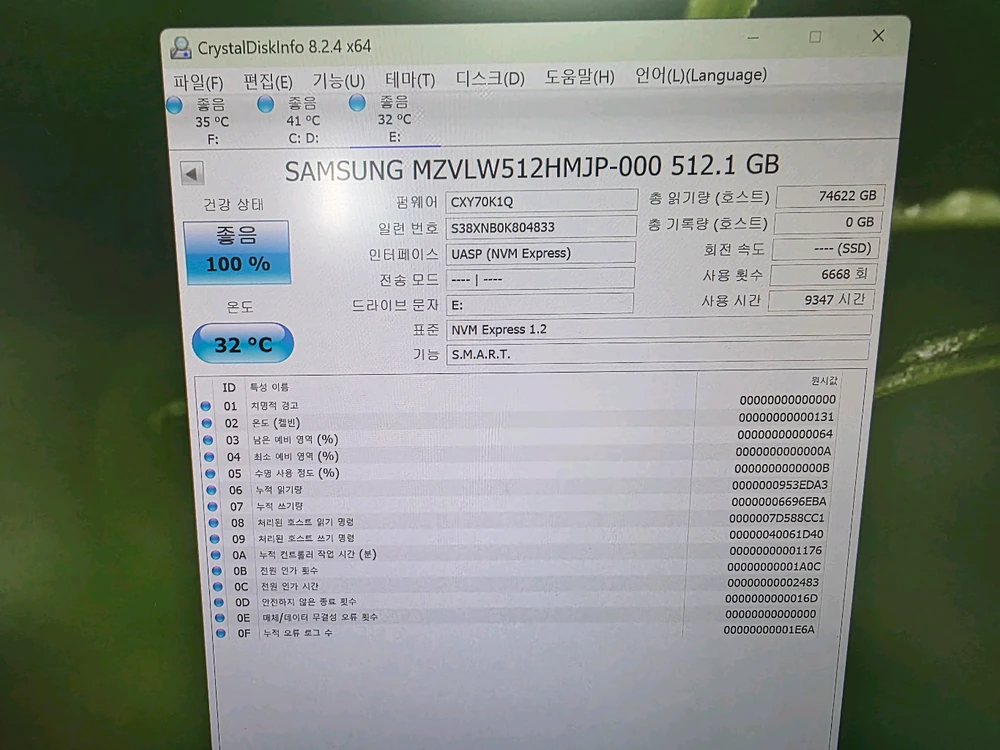Click raw value 0000000000016D
1000x750 pixels.
pos(772,598)
